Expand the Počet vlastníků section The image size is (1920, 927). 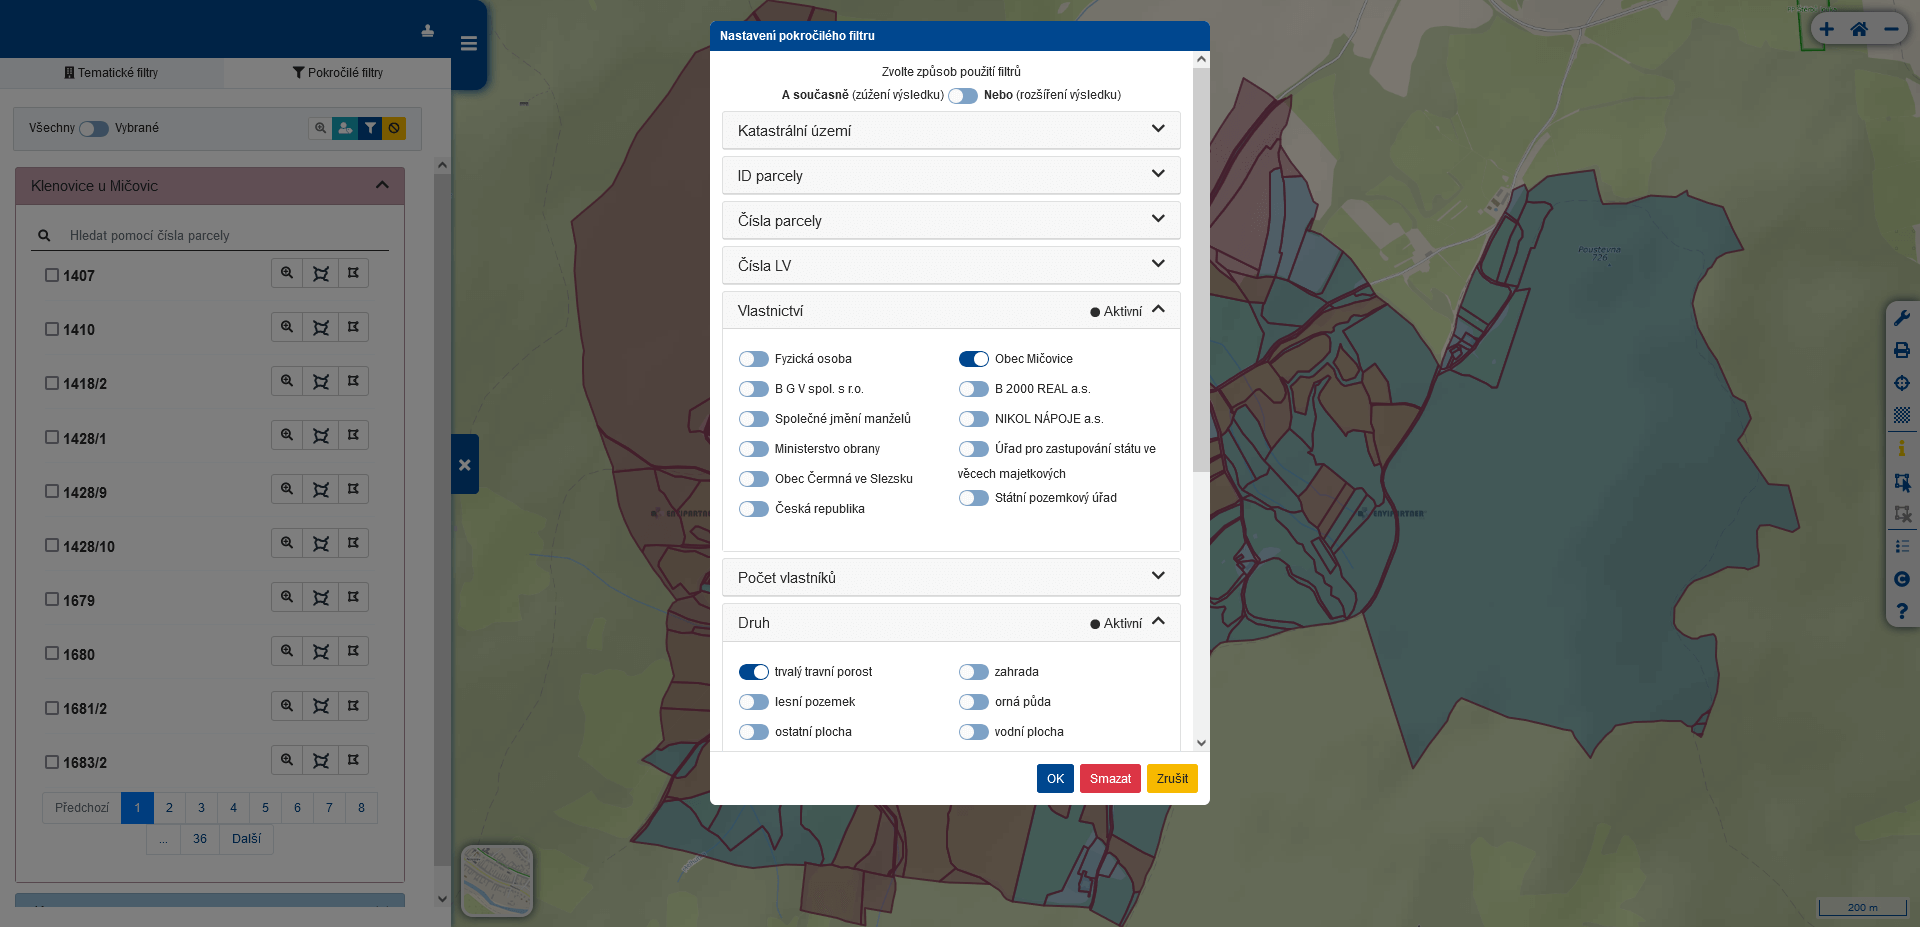point(951,577)
